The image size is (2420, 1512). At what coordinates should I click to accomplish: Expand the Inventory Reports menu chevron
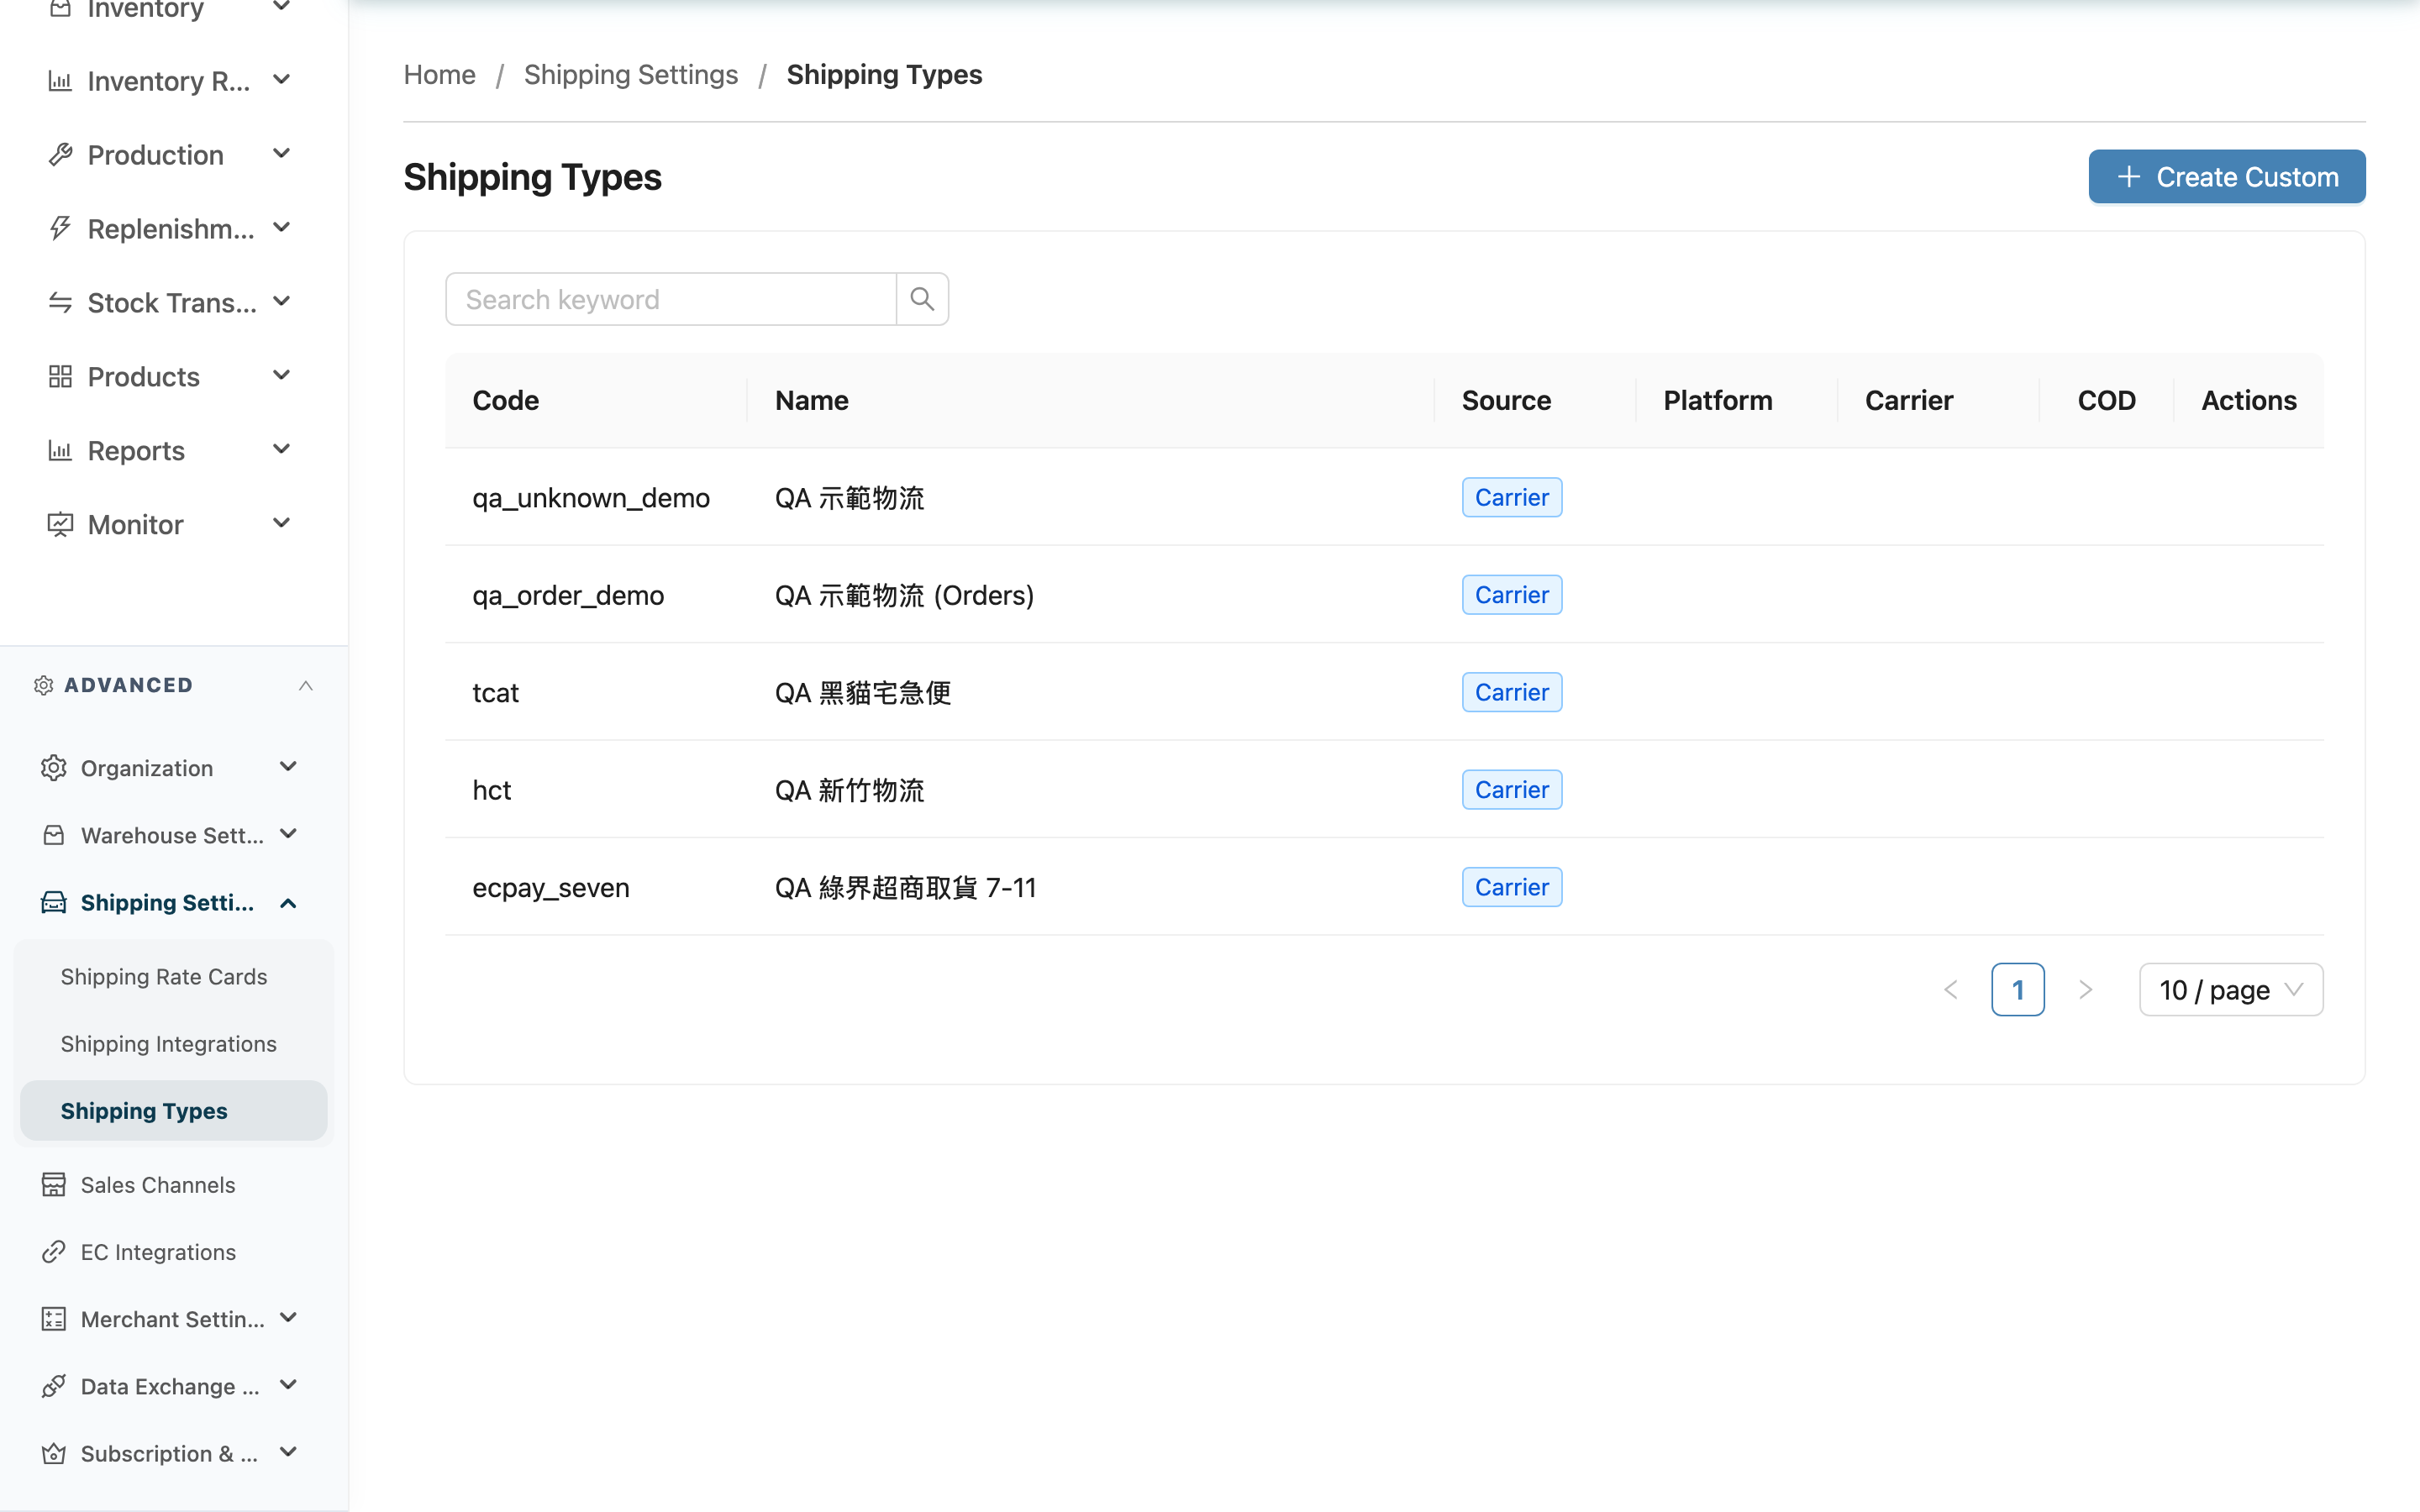(x=282, y=79)
